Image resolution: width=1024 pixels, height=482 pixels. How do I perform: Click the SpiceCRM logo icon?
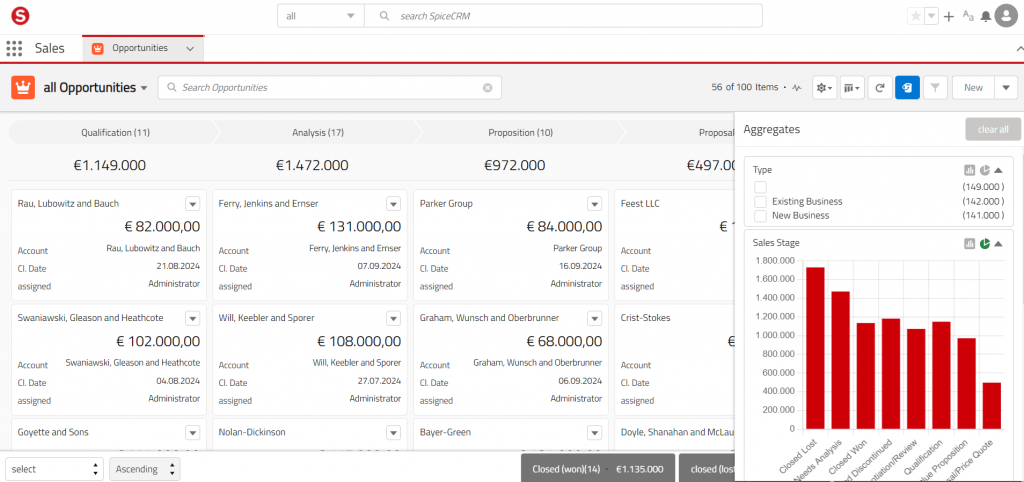(x=20, y=16)
